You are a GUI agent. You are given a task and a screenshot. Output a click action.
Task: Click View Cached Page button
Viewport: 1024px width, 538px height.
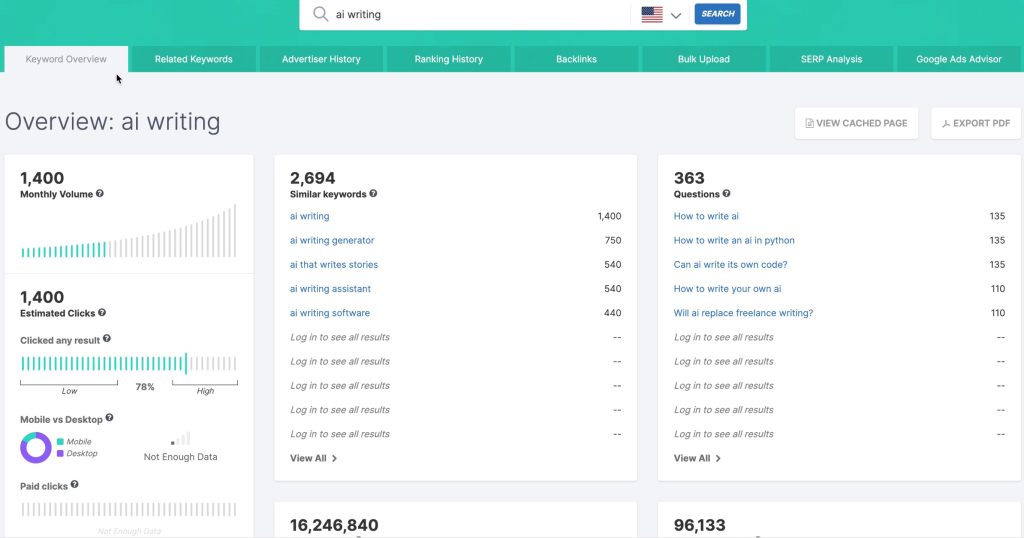point(856,123)
